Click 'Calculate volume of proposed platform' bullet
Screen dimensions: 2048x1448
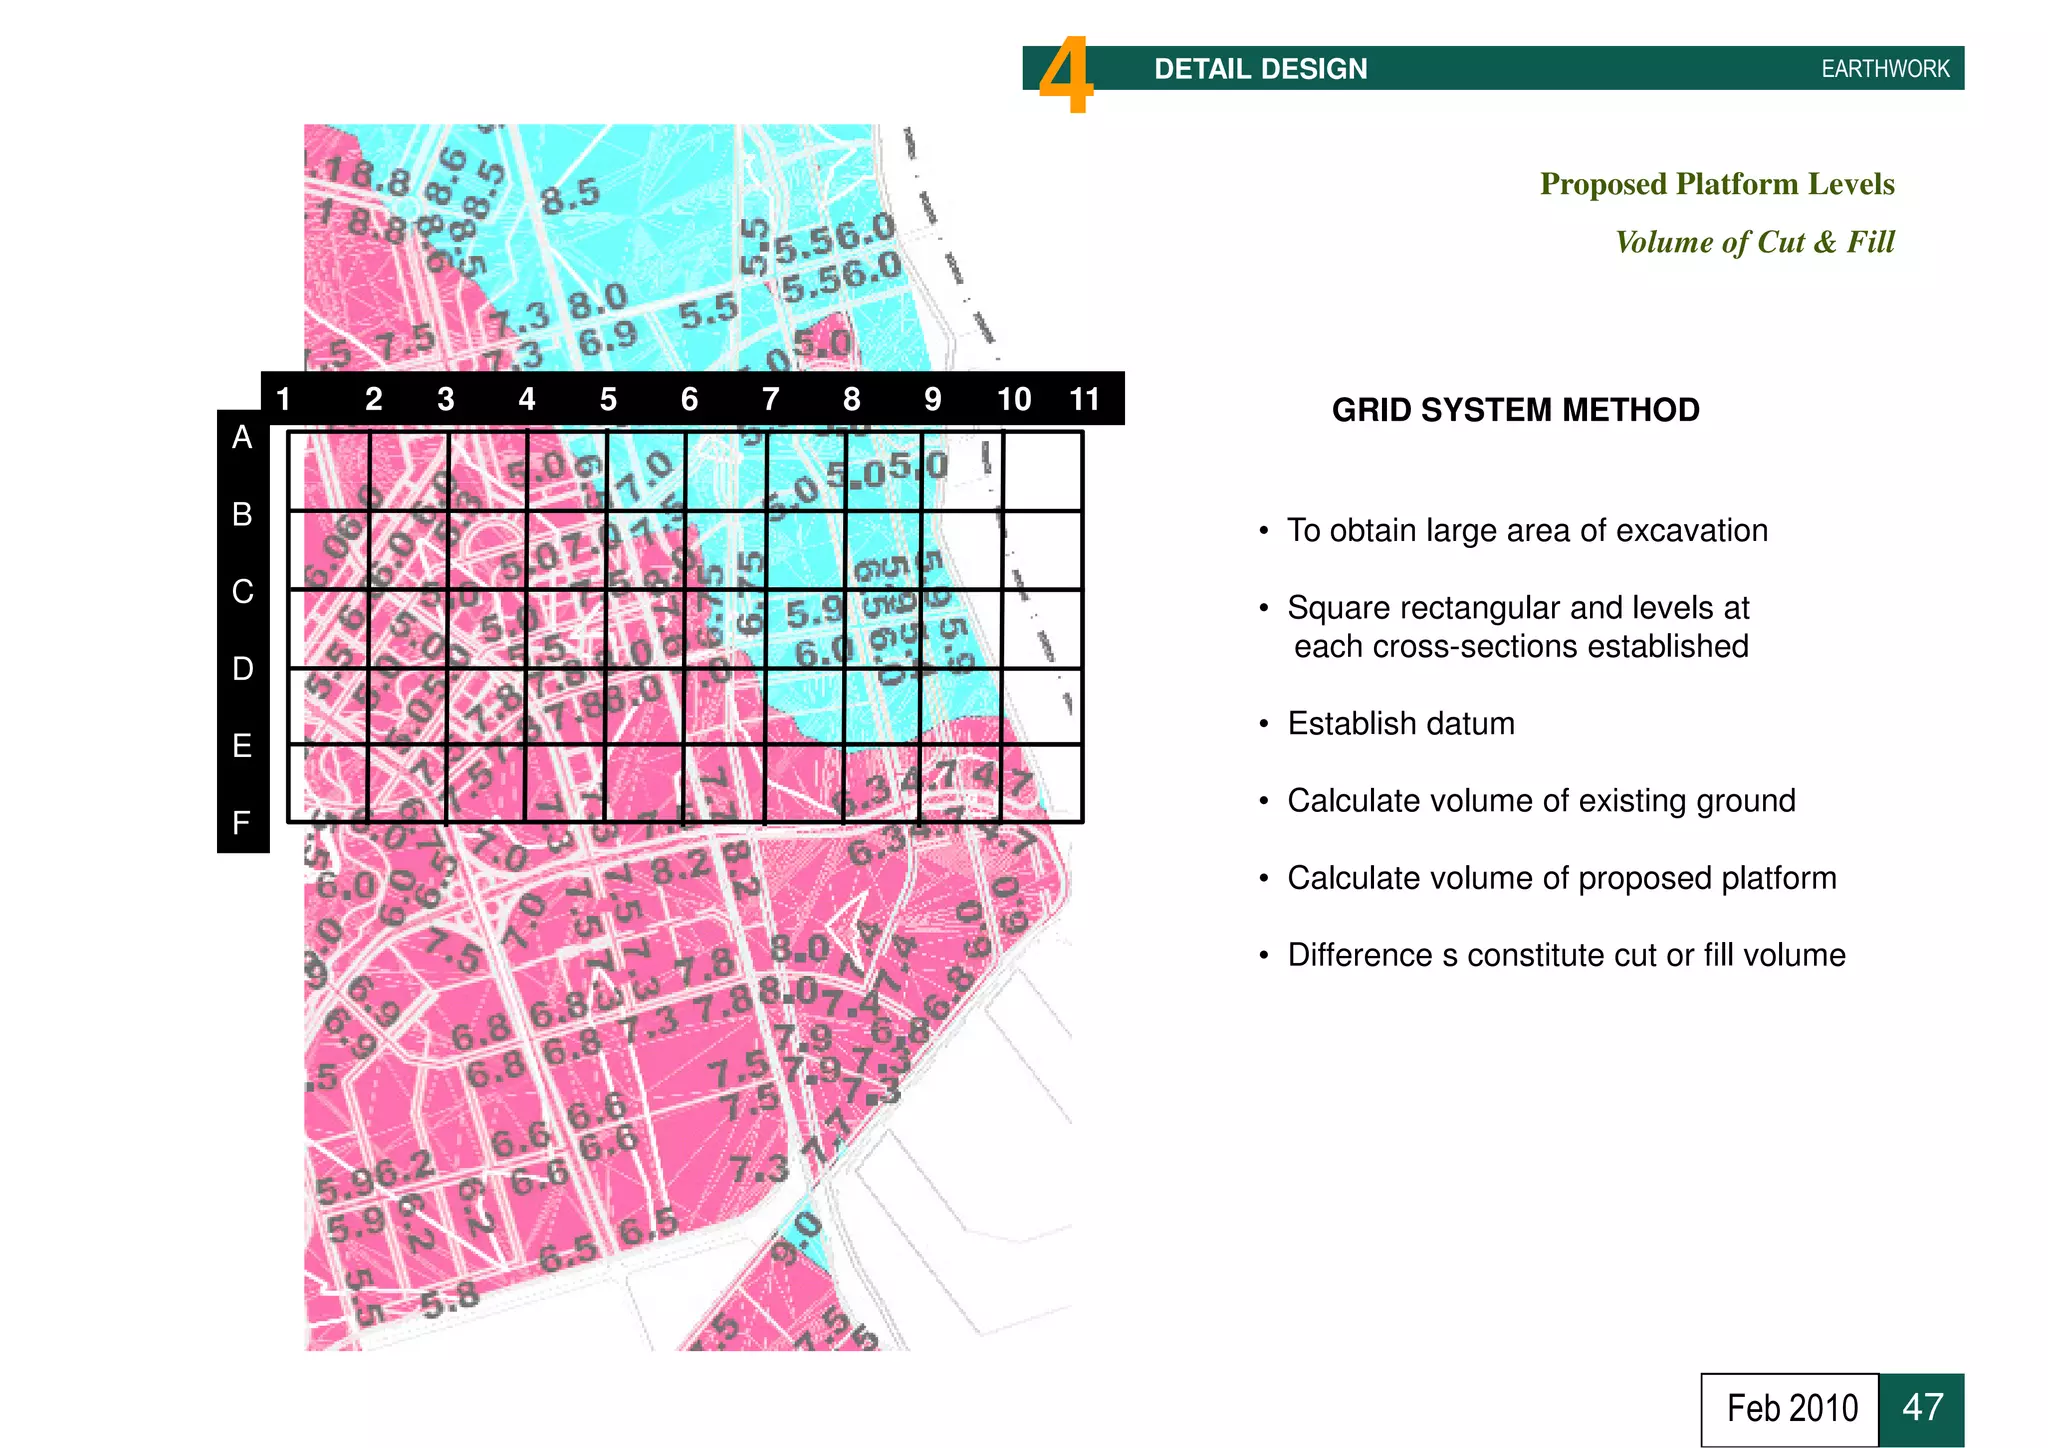point(1561,878)
